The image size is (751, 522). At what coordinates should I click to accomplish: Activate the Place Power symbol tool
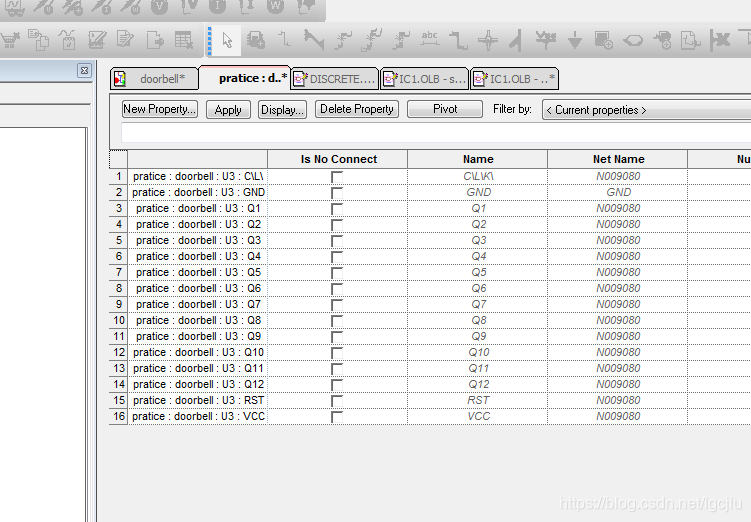[x=546, y=40]
